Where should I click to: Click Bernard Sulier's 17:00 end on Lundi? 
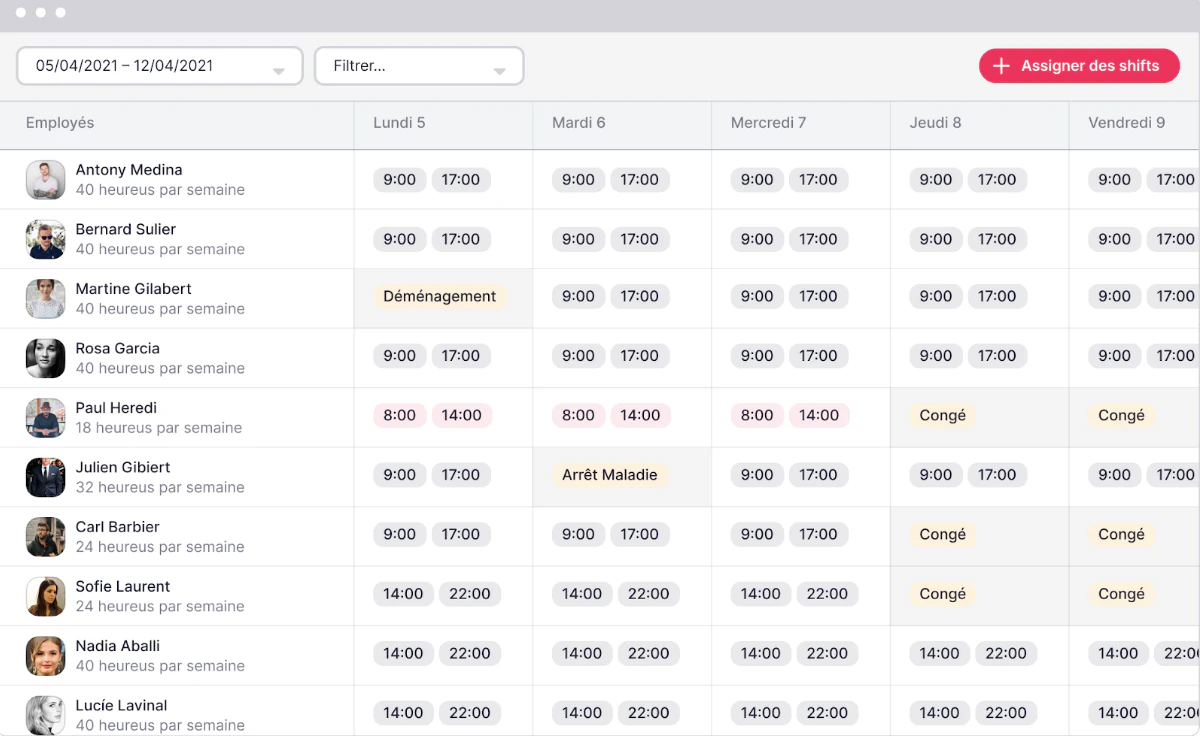[x=461, y=239]
